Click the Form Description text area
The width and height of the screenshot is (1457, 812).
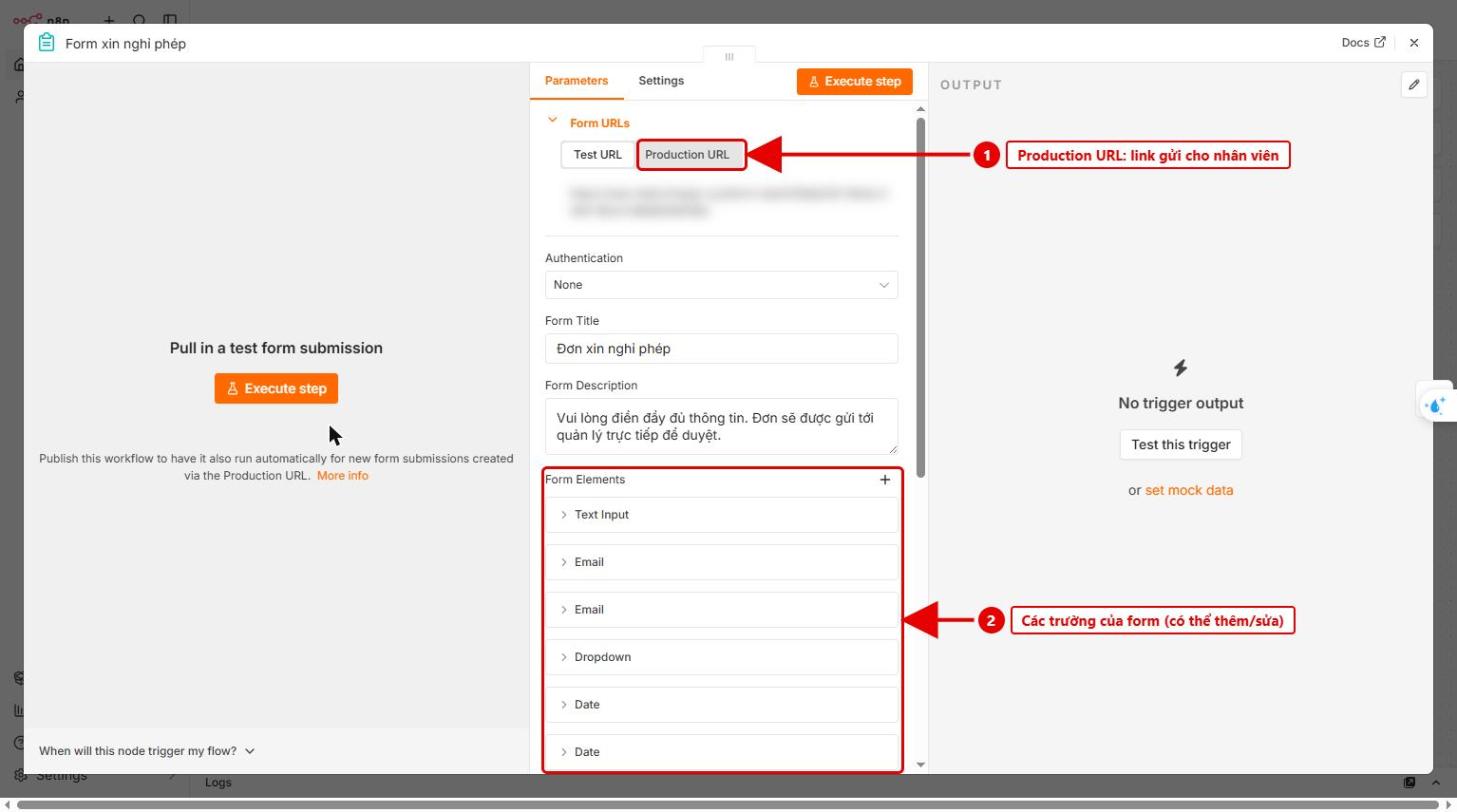coord(721,426)
